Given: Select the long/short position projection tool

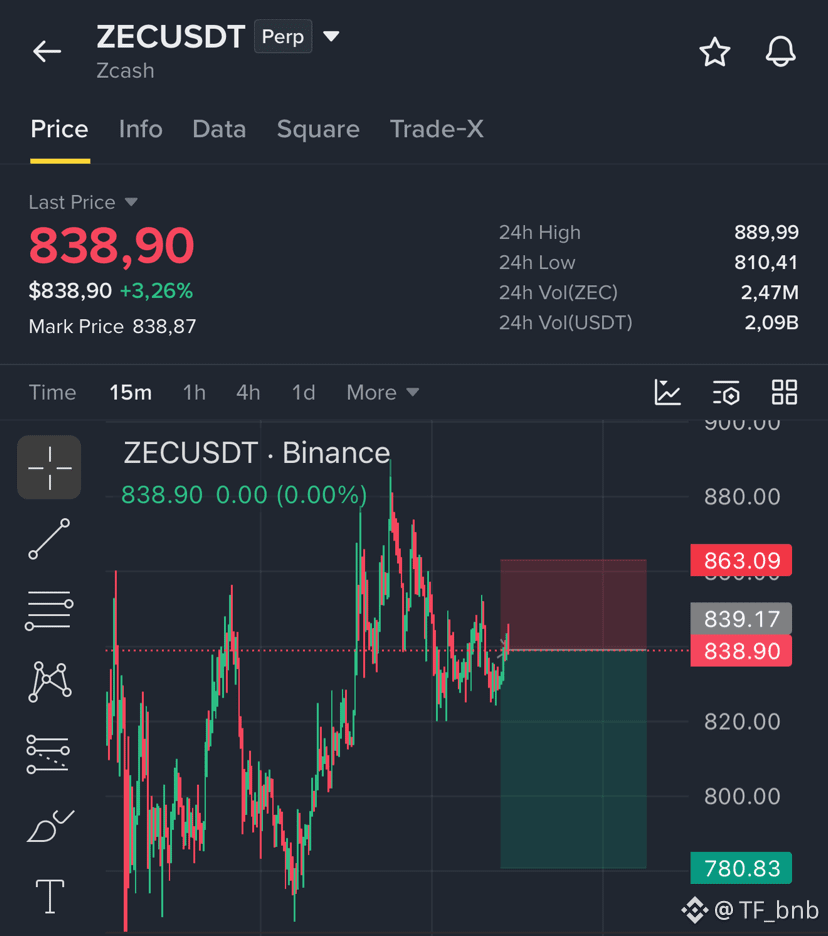Looking at the screenshot, I should coord(48,753).
